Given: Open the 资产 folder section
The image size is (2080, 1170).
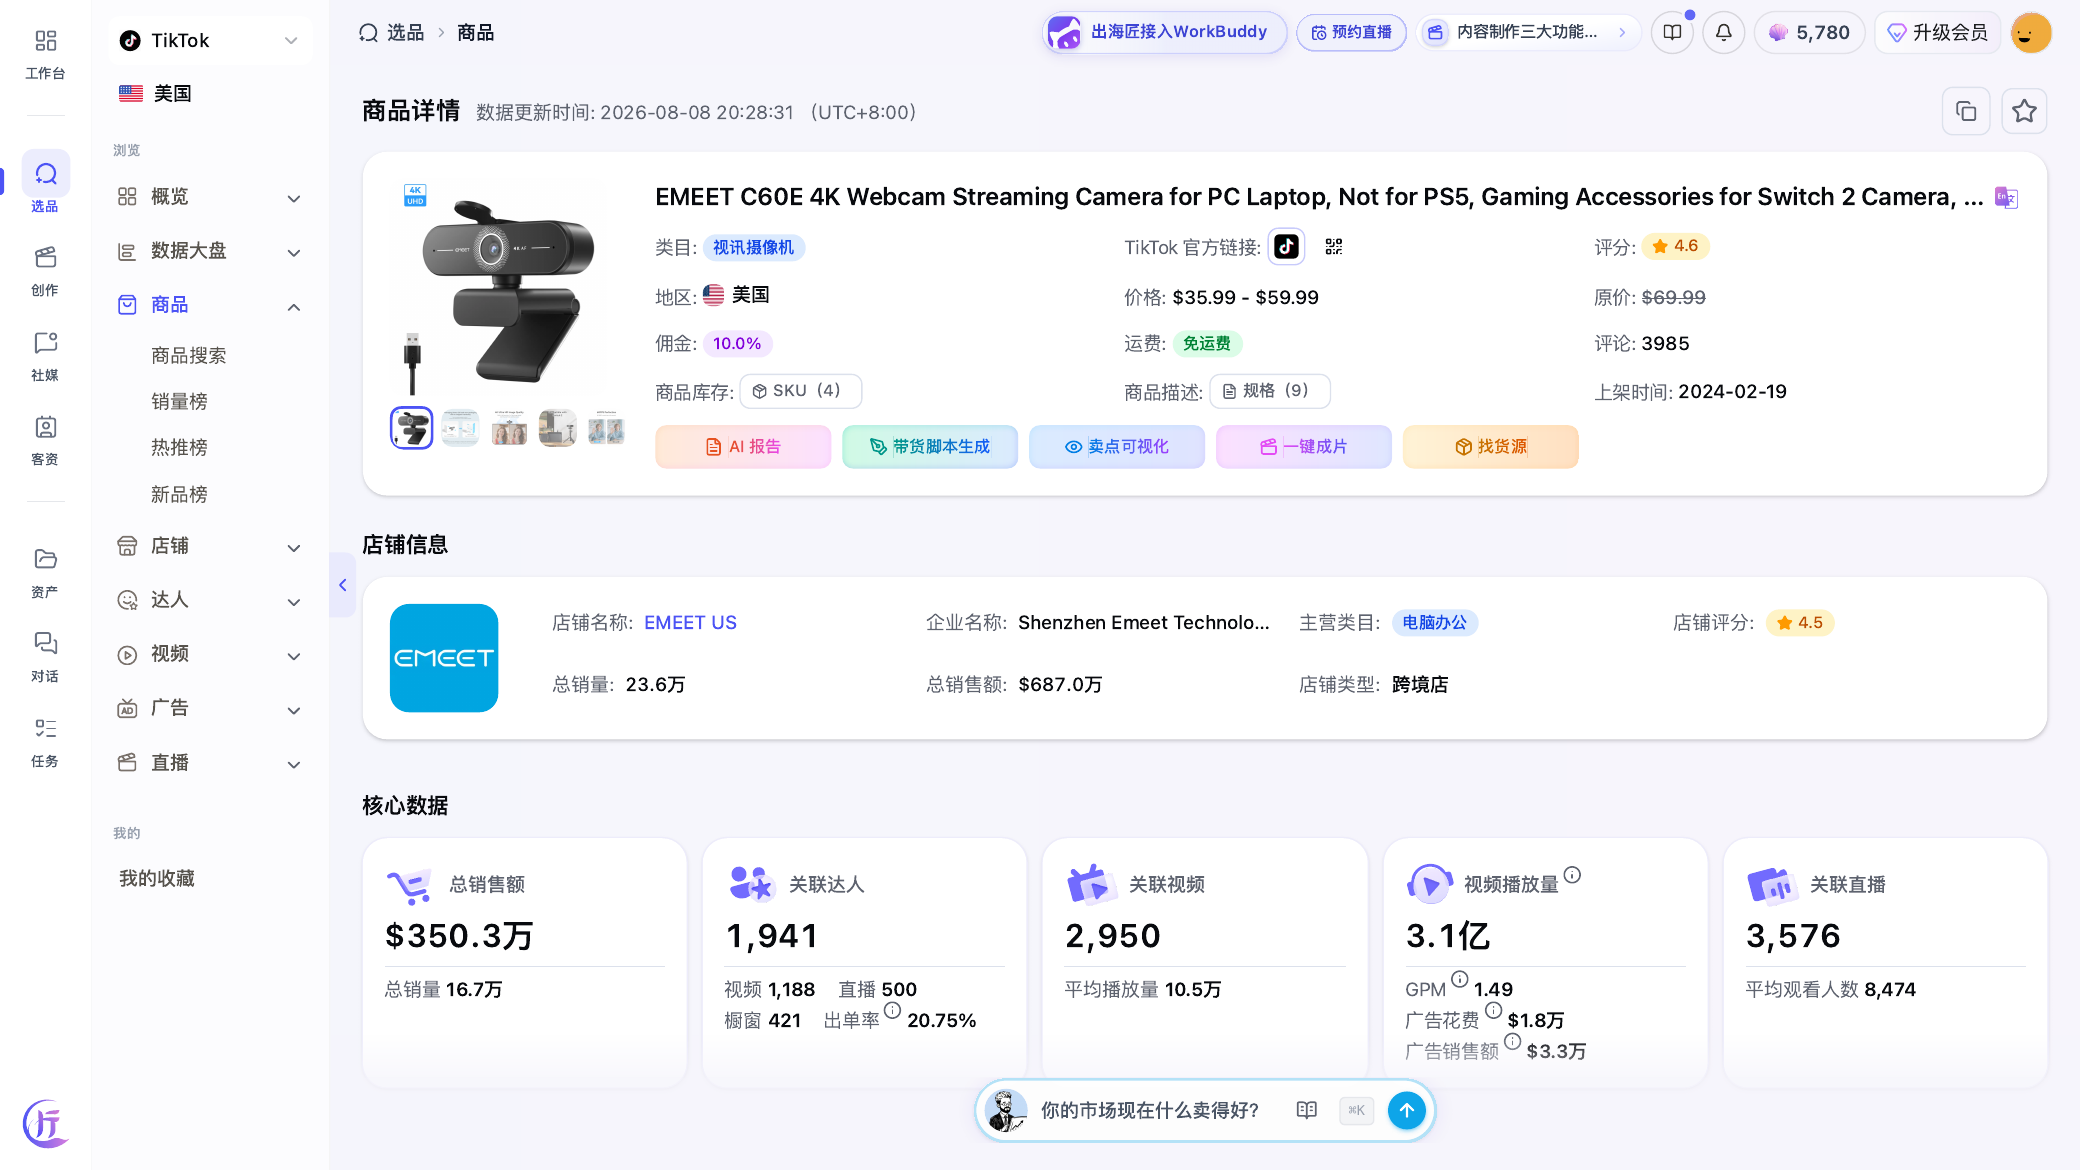Looking at the screenshot, I should (45, 573).
